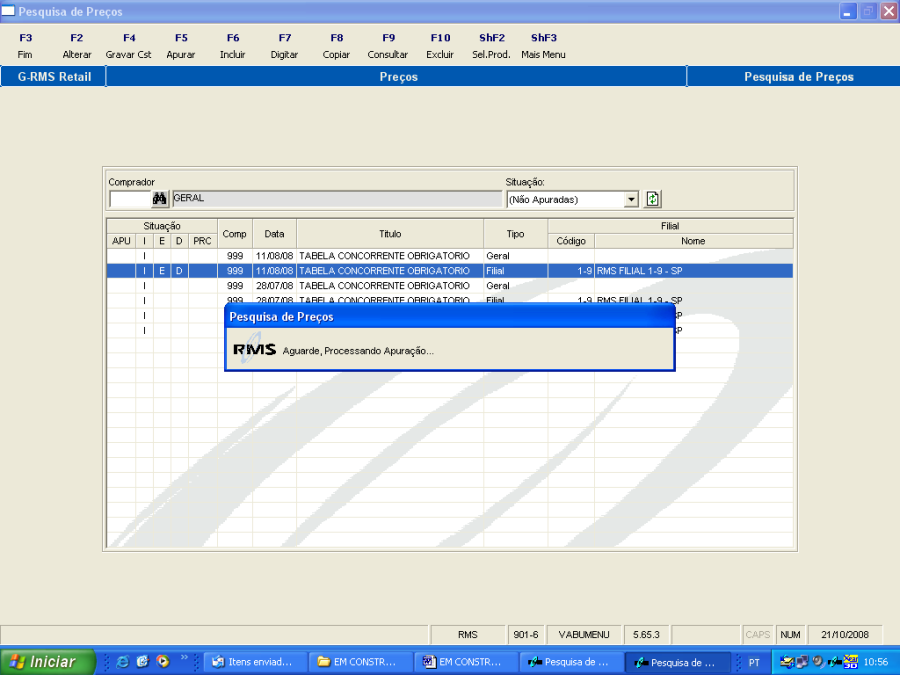
Task: Click the GERAL comprador name field
Action: [337, 199]
